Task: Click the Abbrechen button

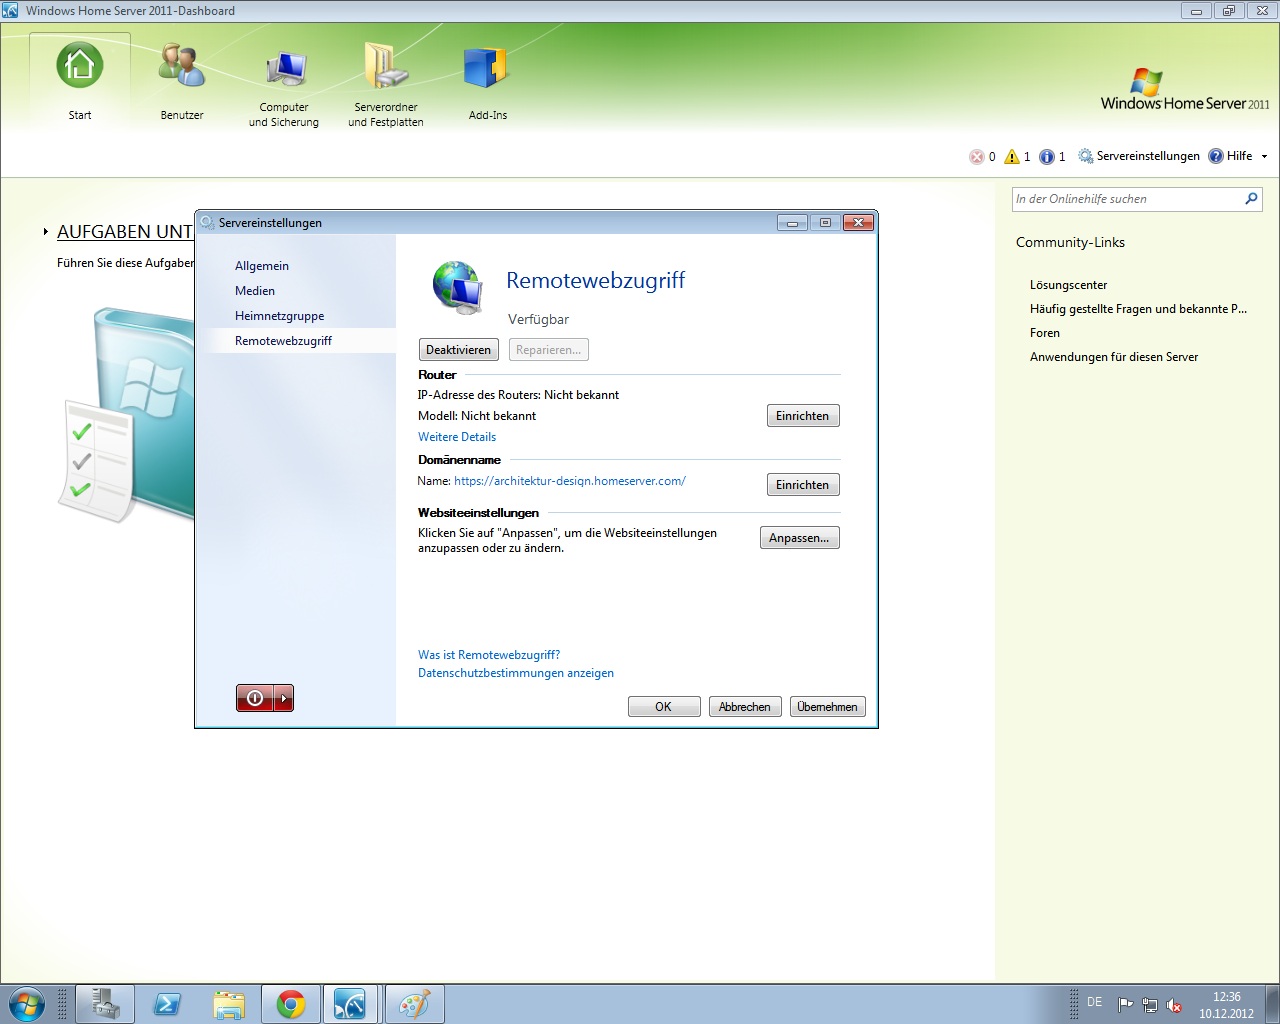Action: pyautogui.click(x=745, y=707)
